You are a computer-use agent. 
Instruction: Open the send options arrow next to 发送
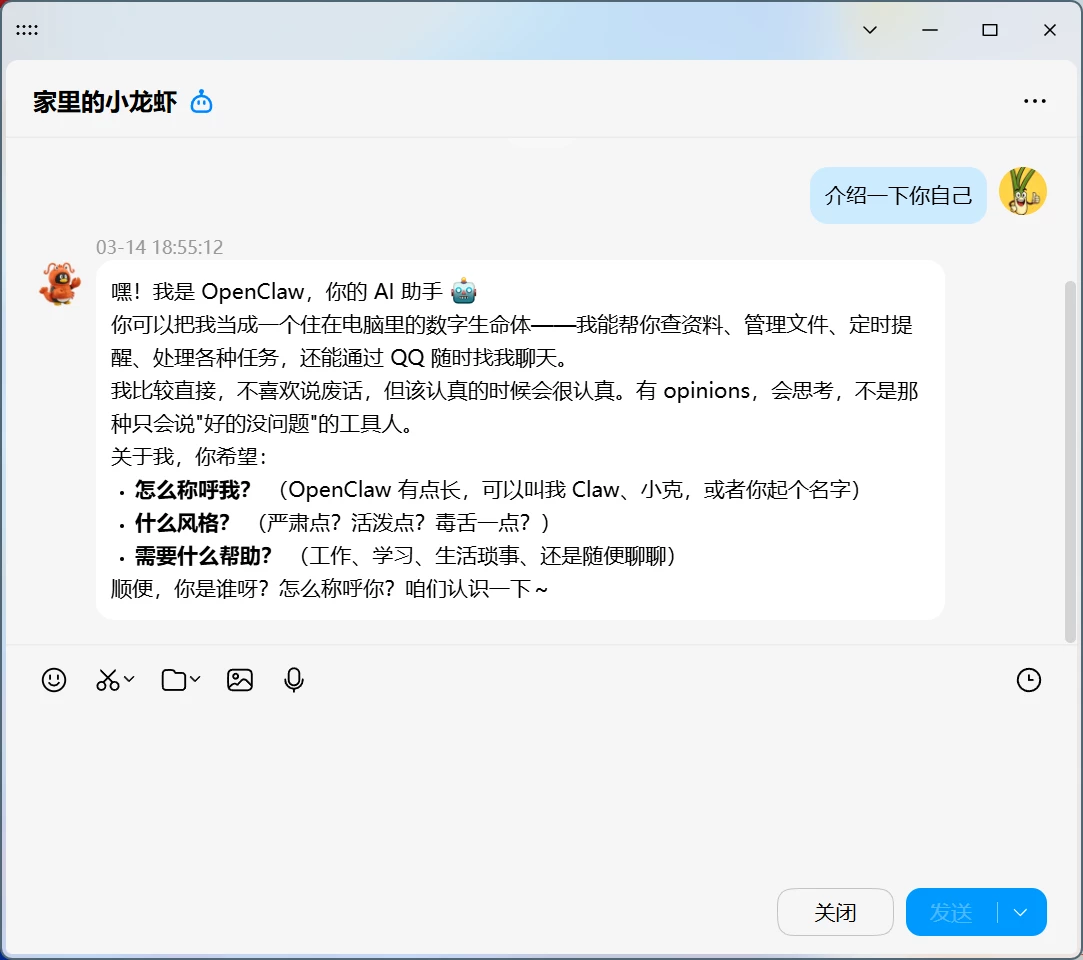pos(1021,912)
